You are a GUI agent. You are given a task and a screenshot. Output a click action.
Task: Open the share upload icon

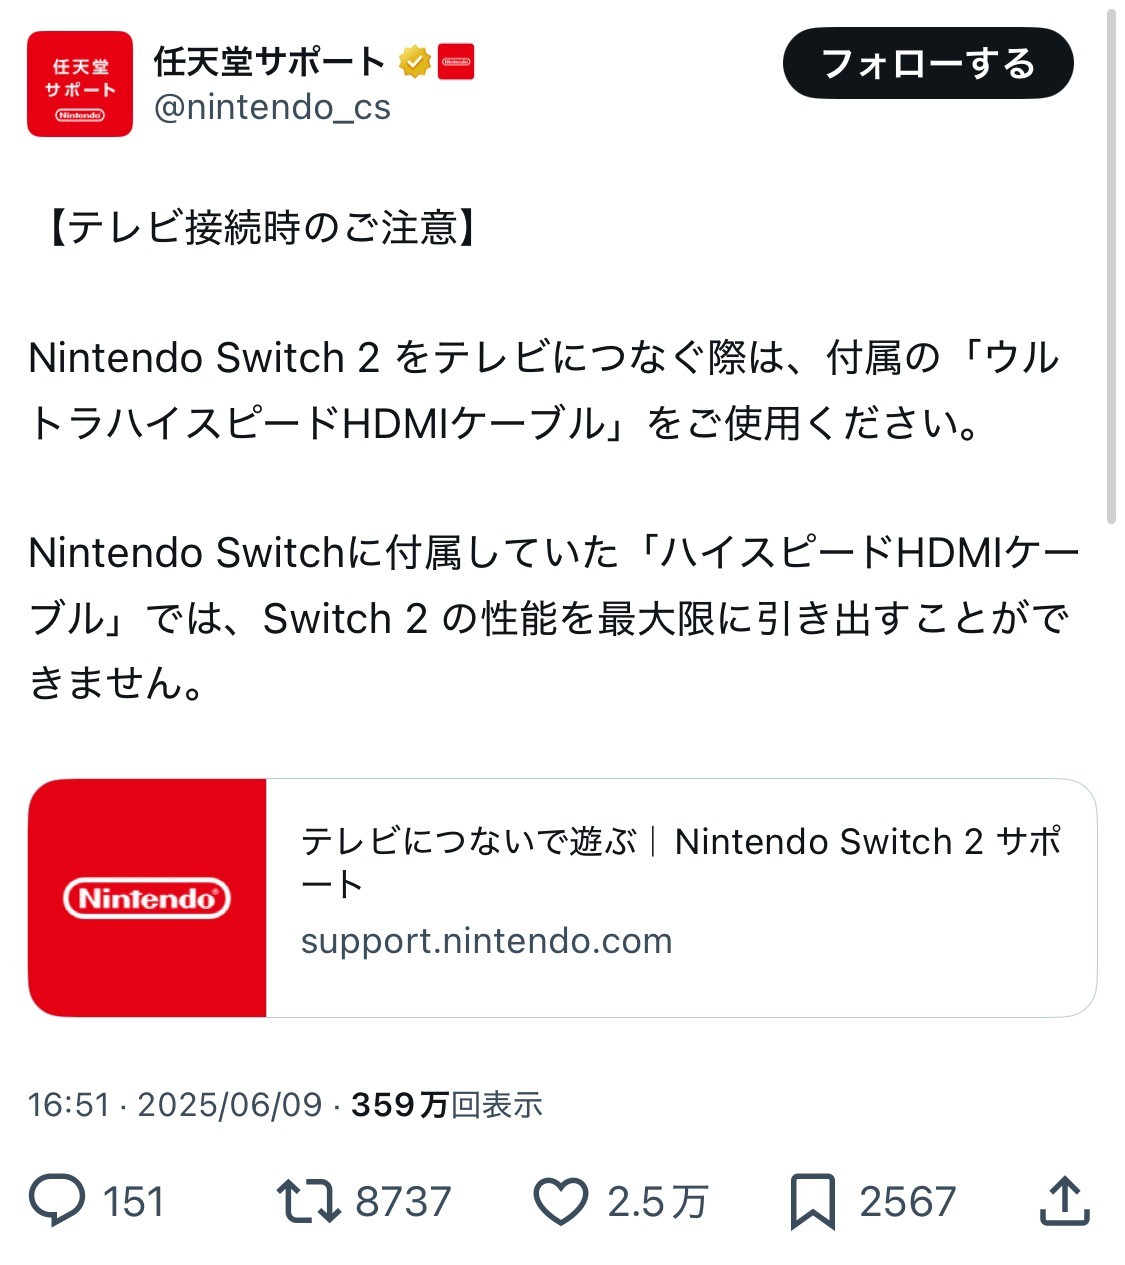click(1064, 1200)
